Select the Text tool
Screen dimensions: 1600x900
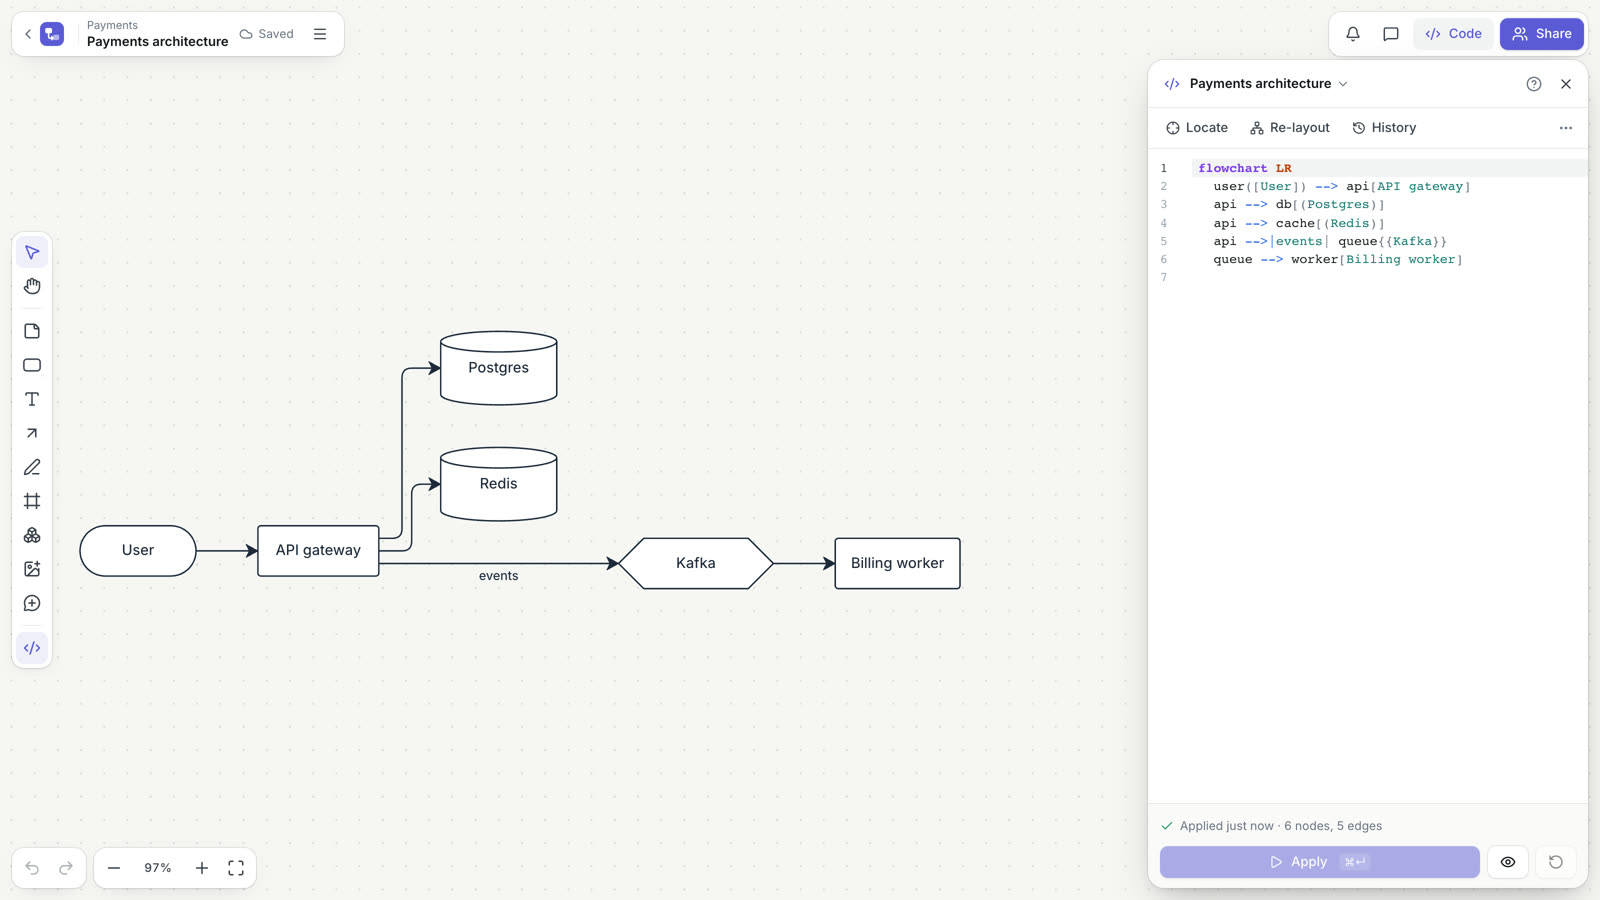(x=32, y=399)
